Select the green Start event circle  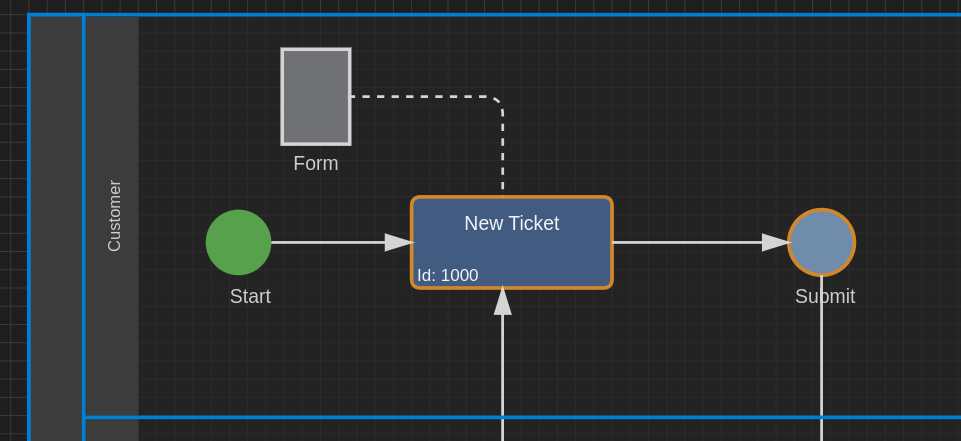pos(238,243)
